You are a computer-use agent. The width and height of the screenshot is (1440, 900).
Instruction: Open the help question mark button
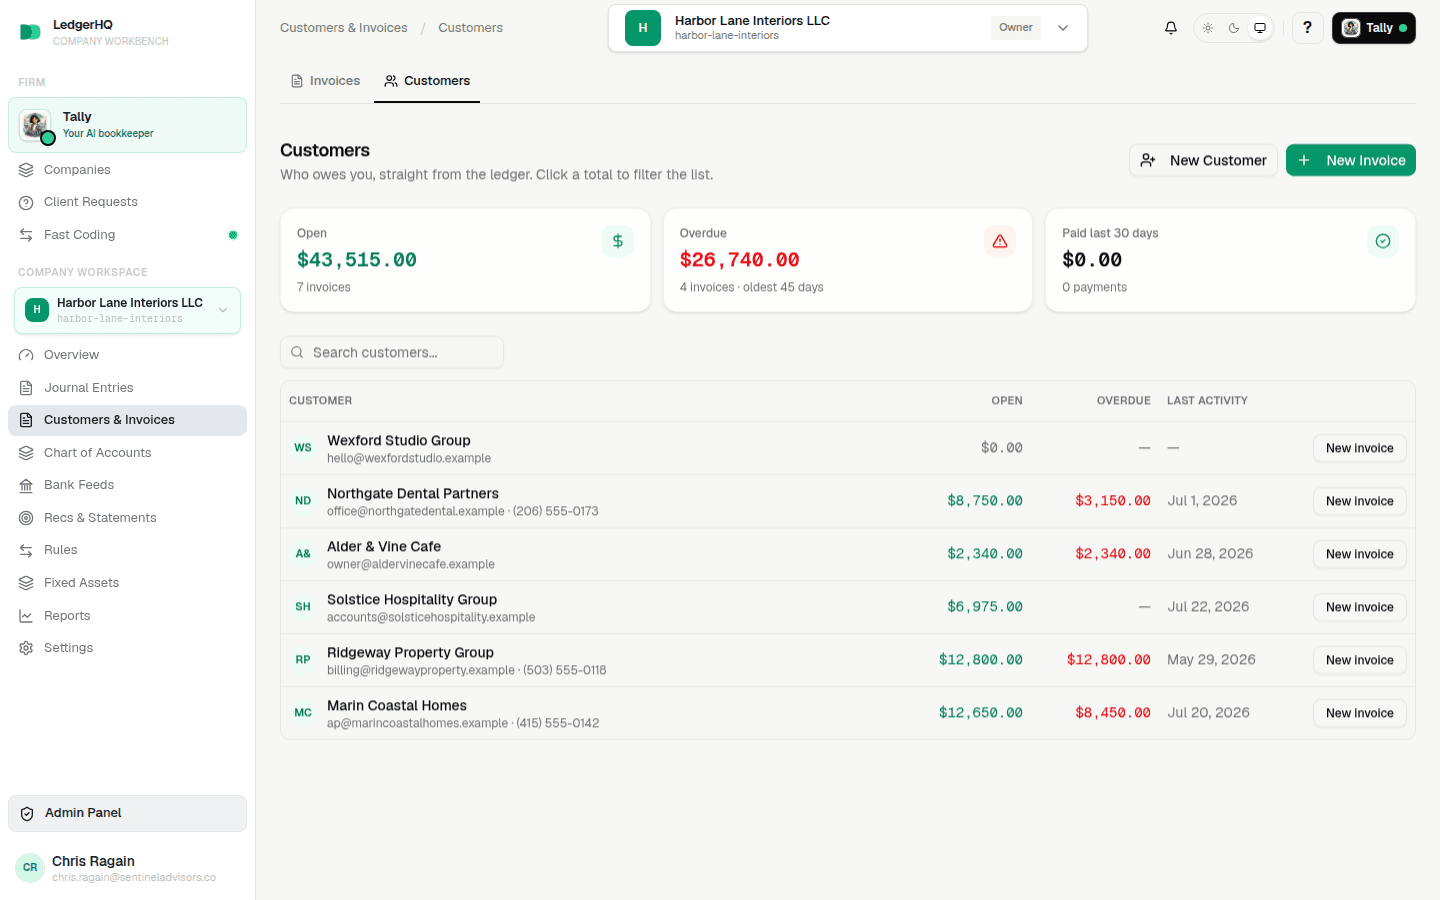click(1307, 28)
